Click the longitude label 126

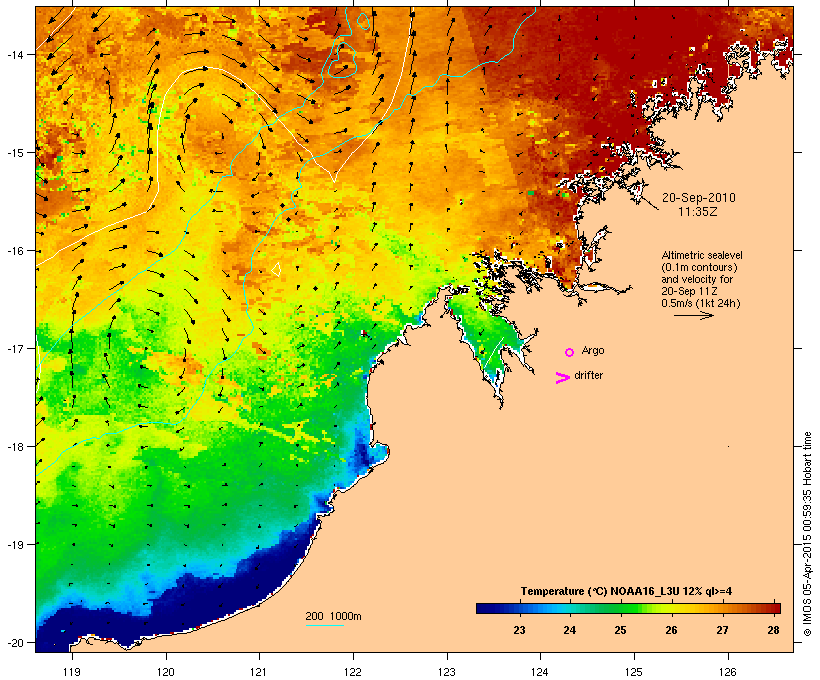click(x=727, y=672)
